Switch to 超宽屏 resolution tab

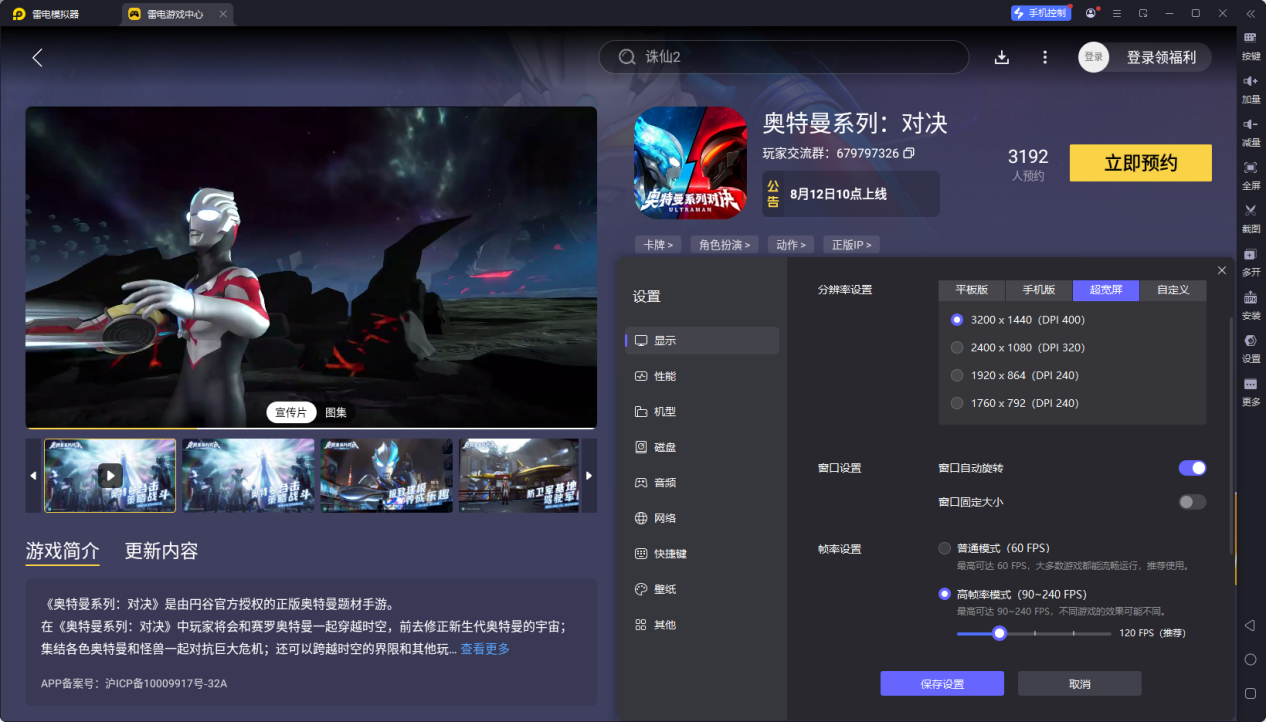pos(1106,290)
